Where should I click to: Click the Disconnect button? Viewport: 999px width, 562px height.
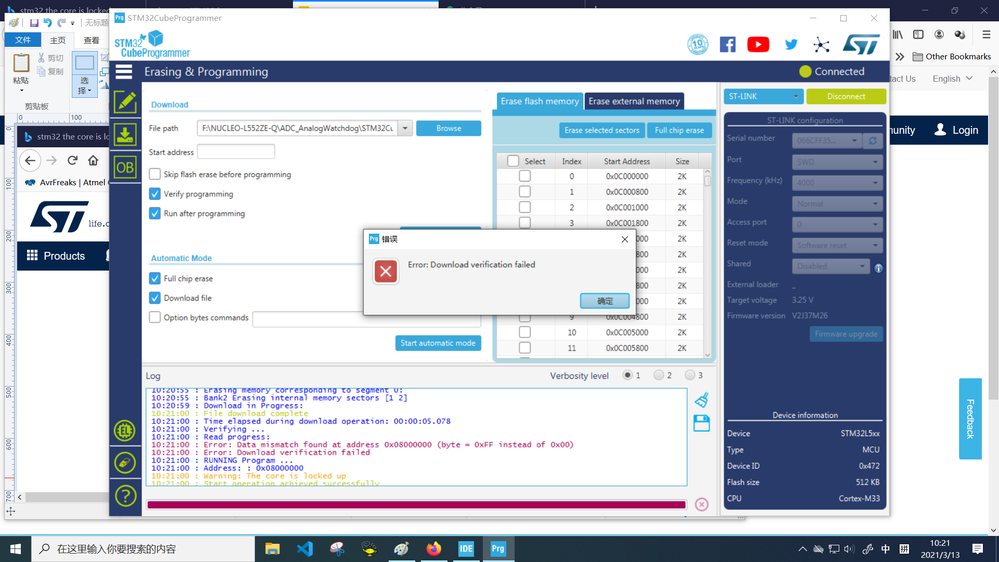pos(846,96)
